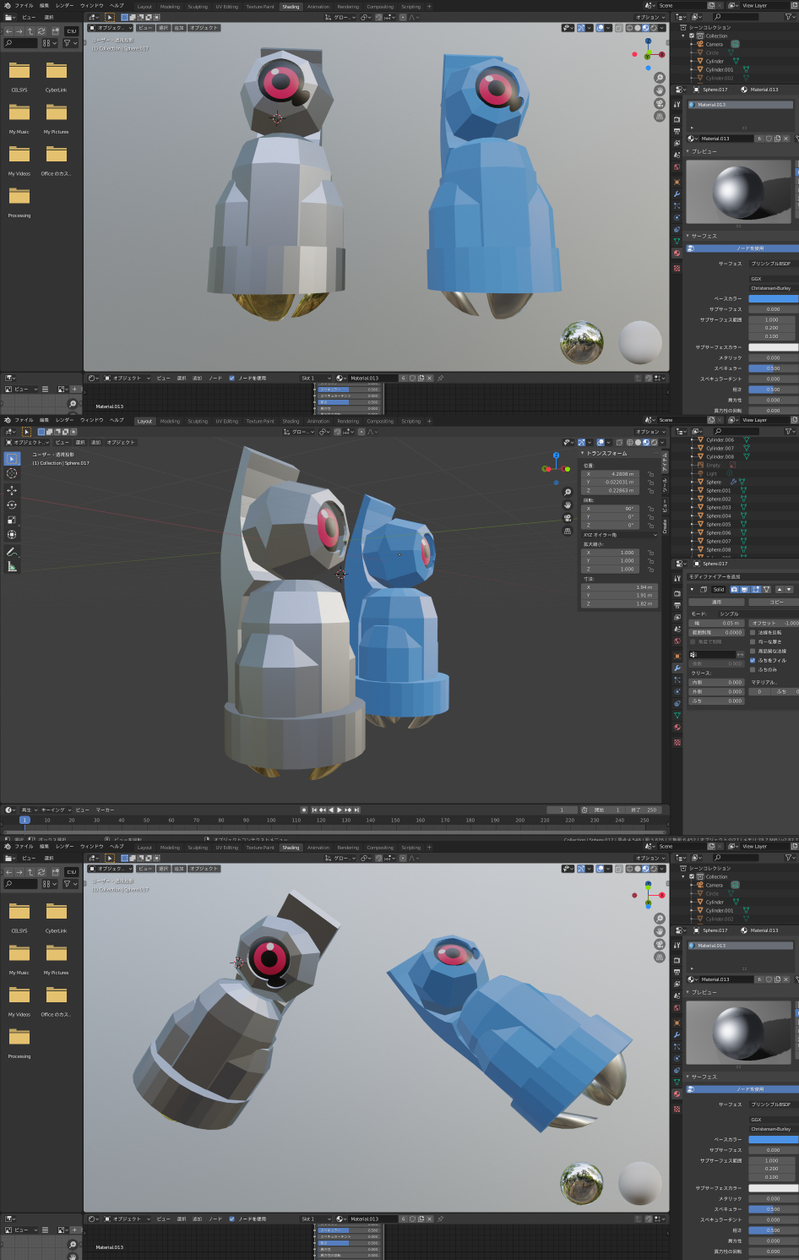
Task: Collapse the Solid modifier panel with its triangle
Action: tap(692, 589)
